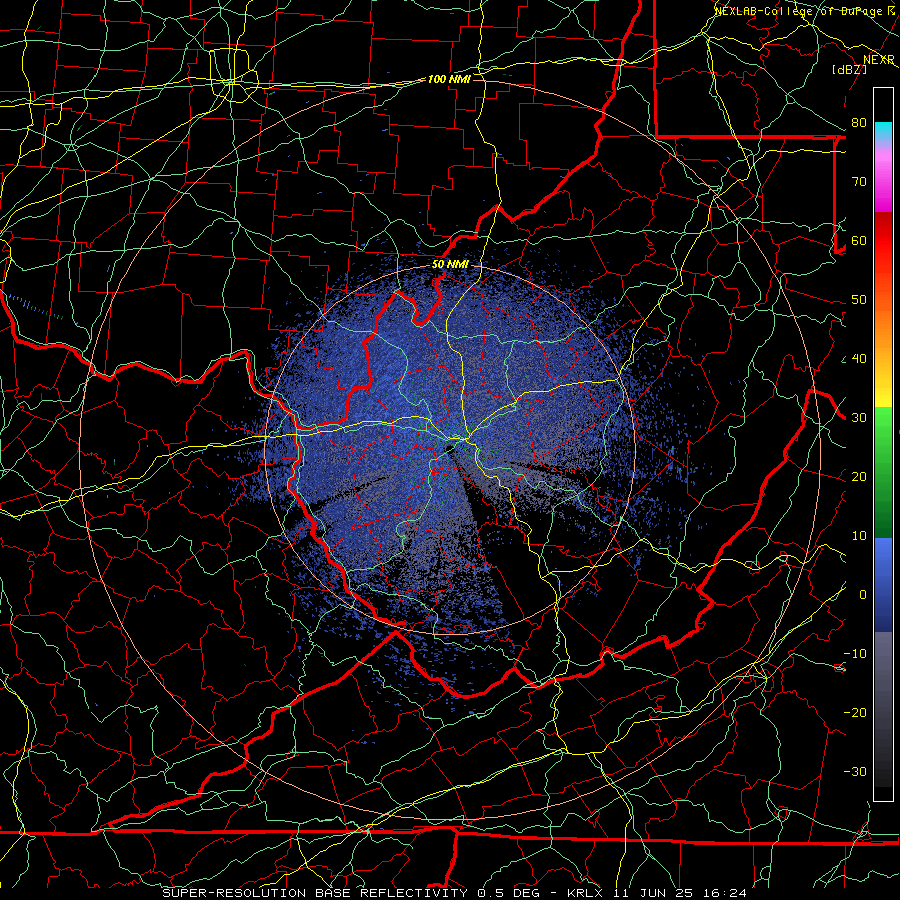Click the red segment of the reflectivity color bar
900x900 pixels.
click(x=883, y=241)
